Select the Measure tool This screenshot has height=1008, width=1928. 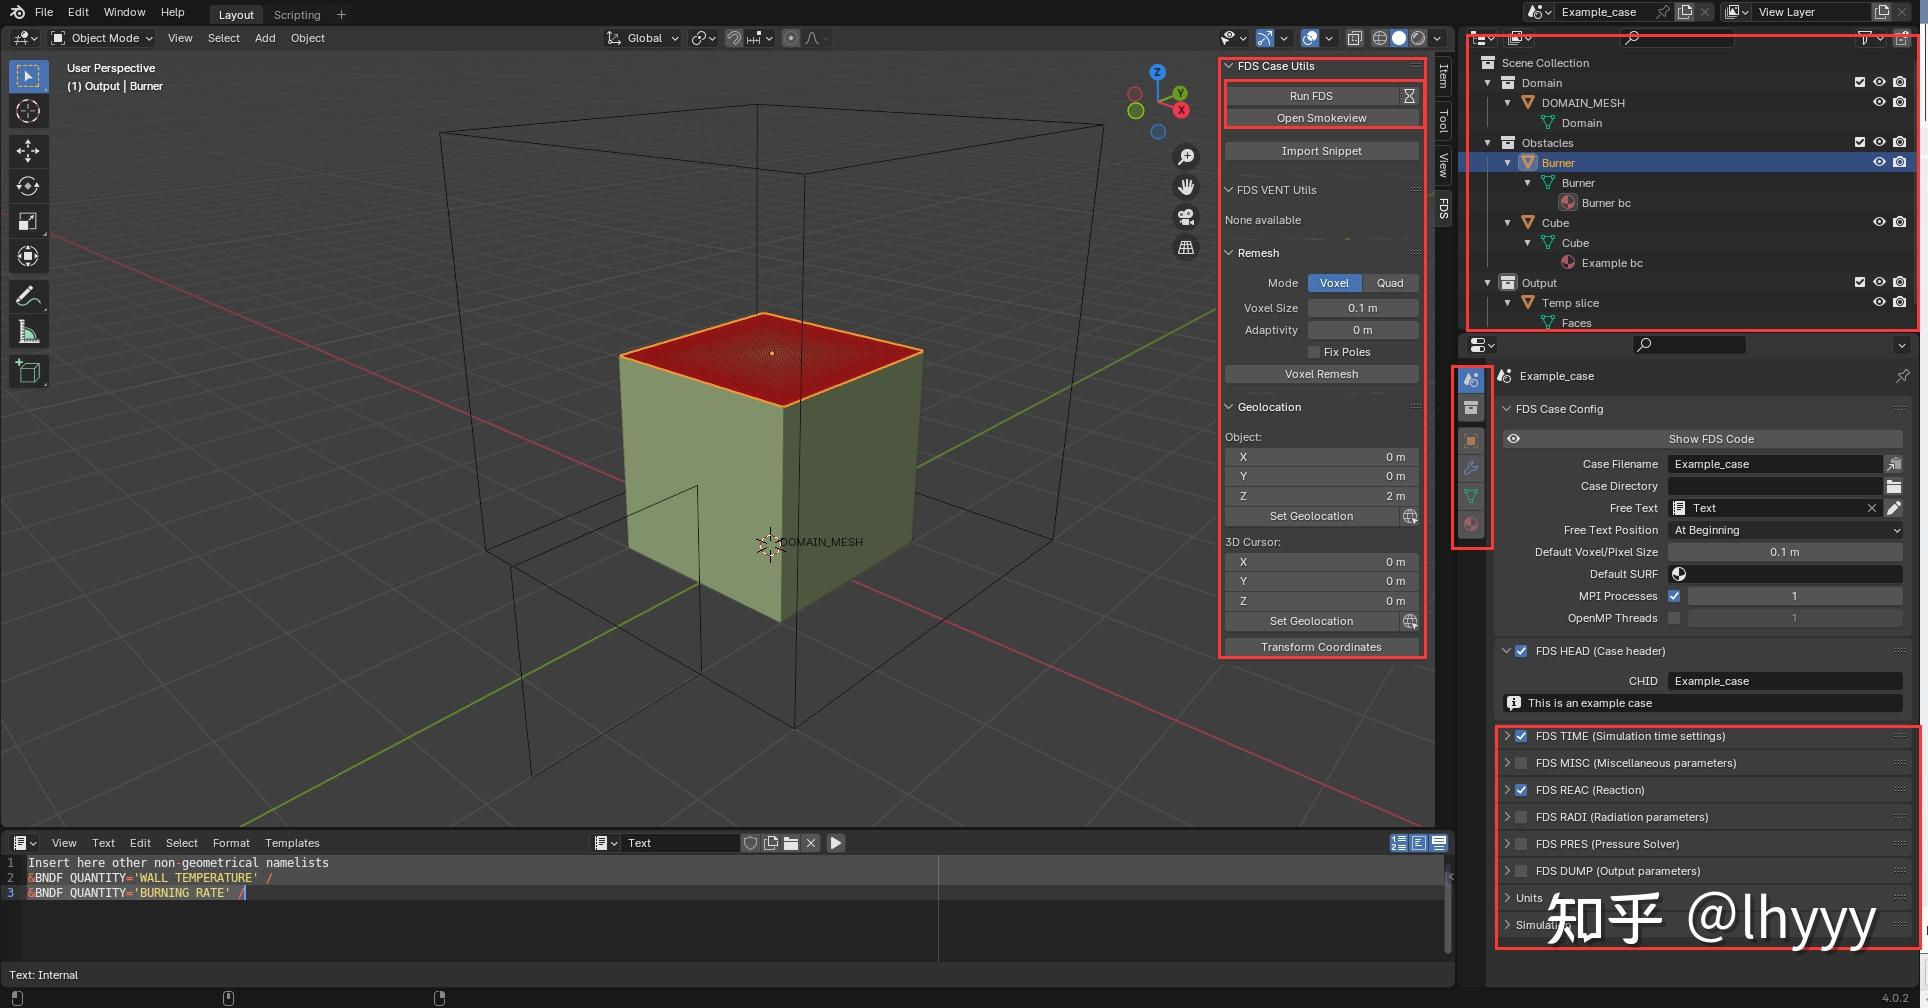28,331
